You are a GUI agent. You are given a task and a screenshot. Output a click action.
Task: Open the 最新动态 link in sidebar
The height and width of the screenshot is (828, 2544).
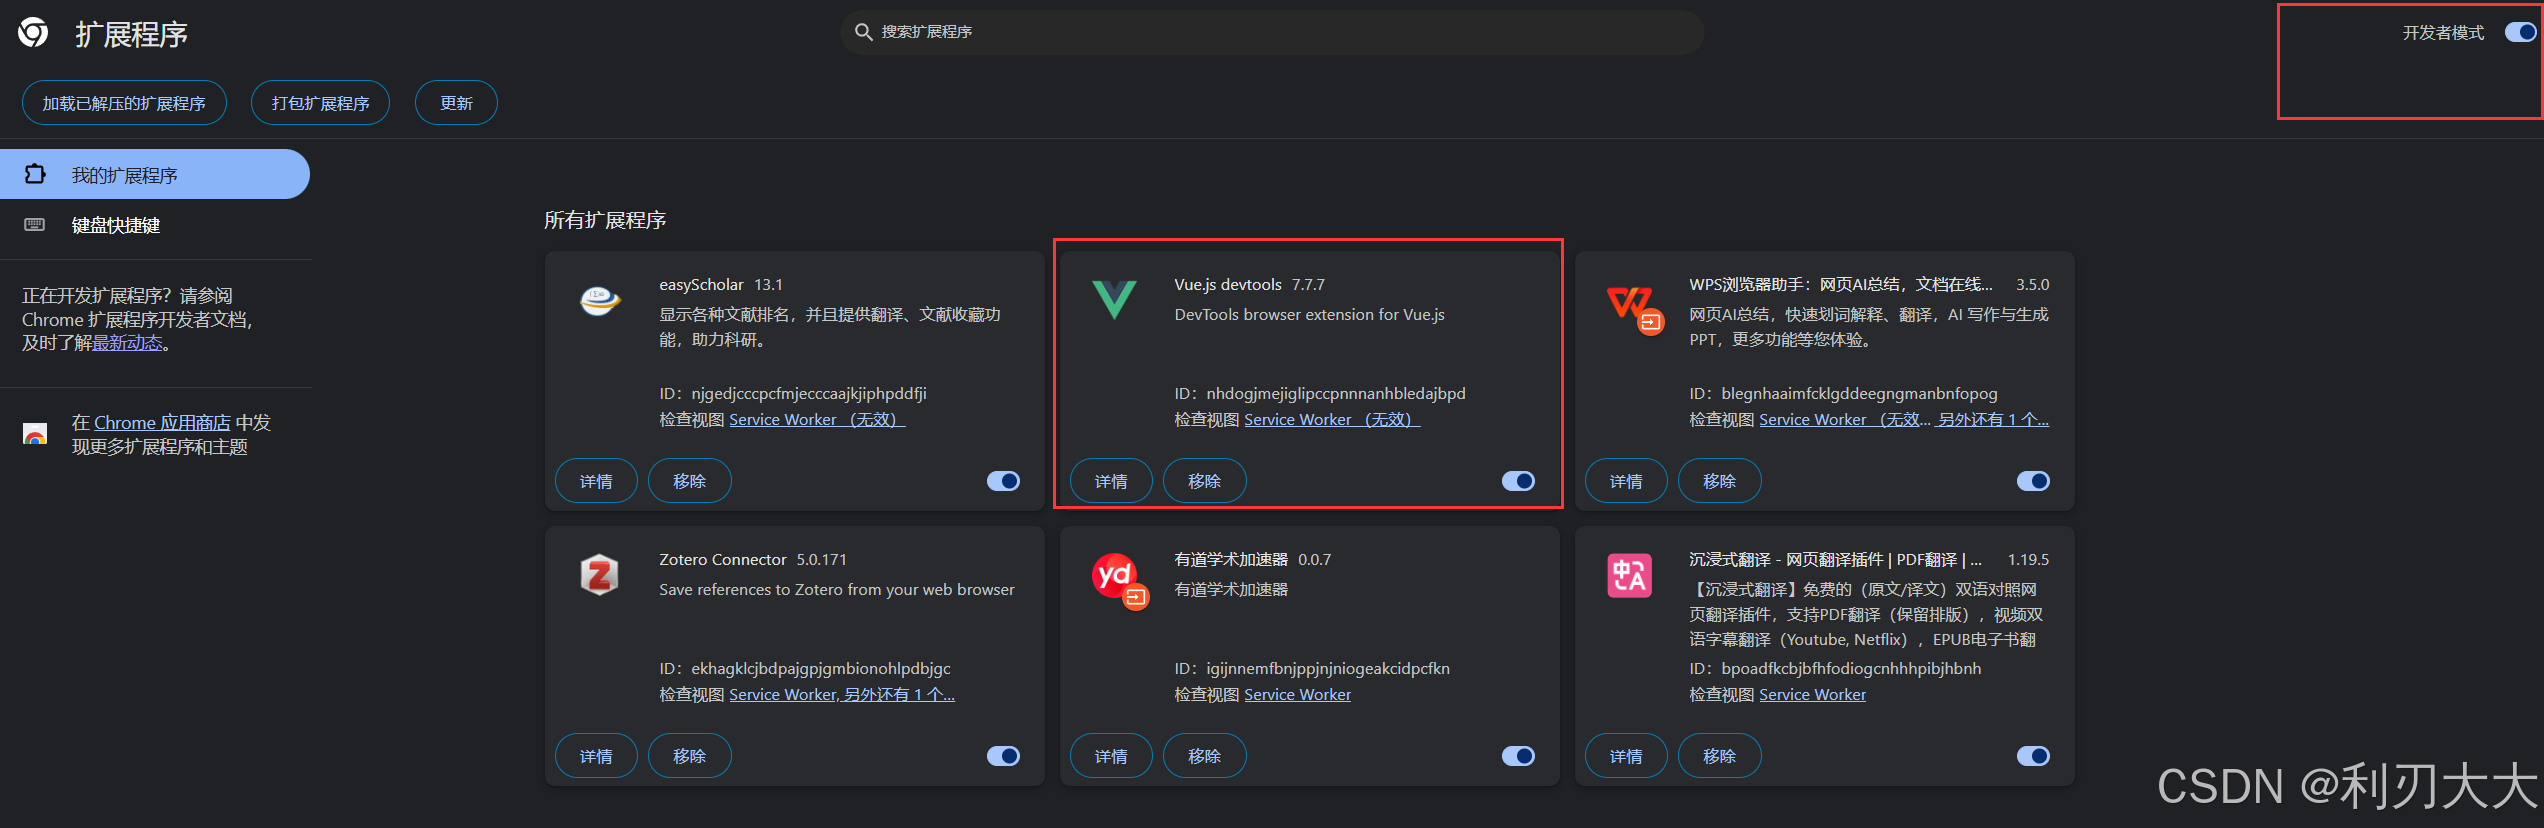(x=127, y=343)
